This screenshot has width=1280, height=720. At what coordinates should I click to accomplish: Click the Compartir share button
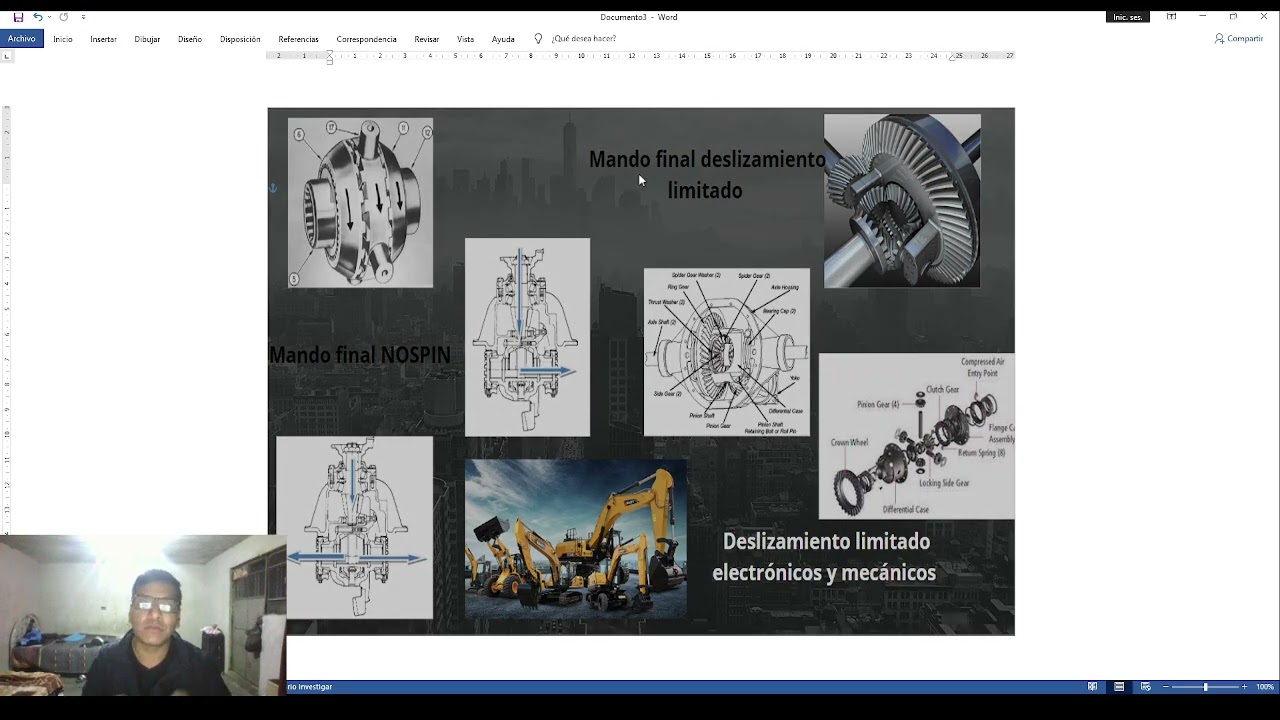click(1239, 39)
